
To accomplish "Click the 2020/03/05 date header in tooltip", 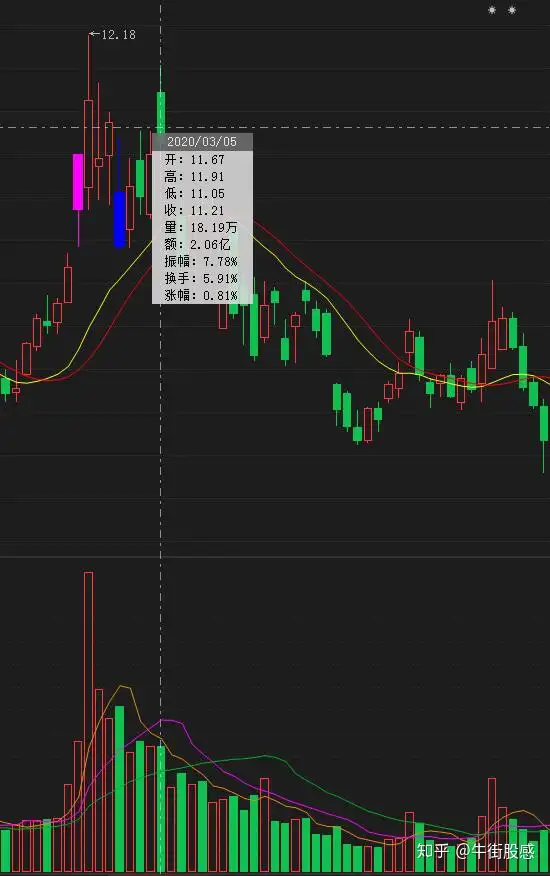I will tap(202, 142).
